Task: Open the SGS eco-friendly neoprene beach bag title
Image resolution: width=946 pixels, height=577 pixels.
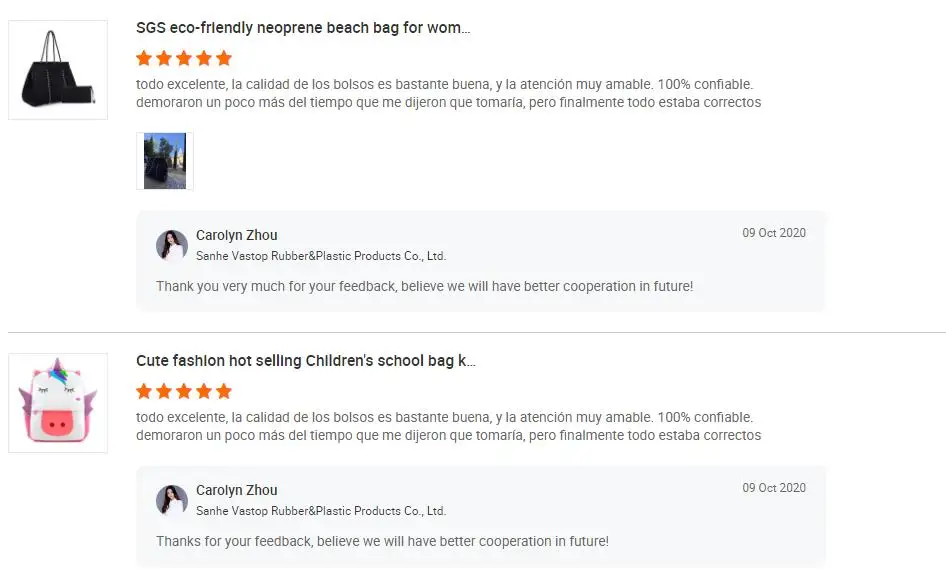Action: coord(303,28)
